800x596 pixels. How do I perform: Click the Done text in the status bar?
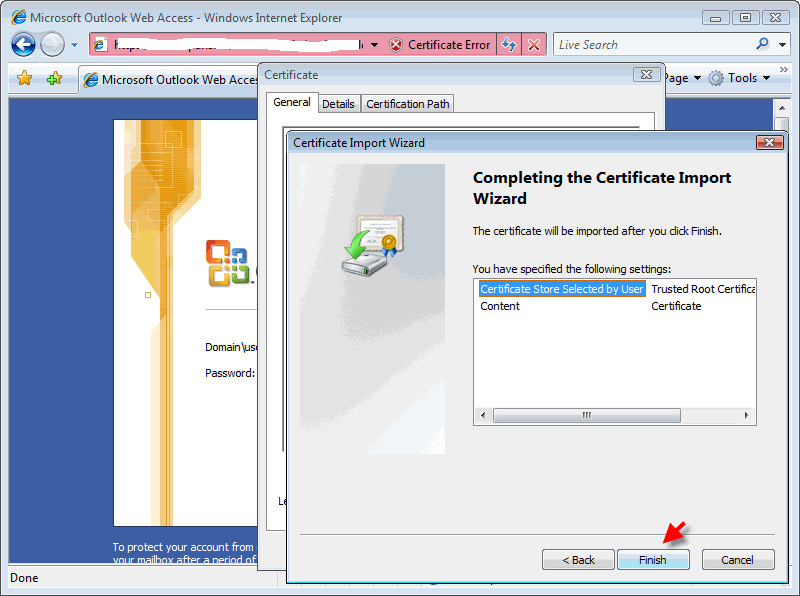(x=24, y=578)
